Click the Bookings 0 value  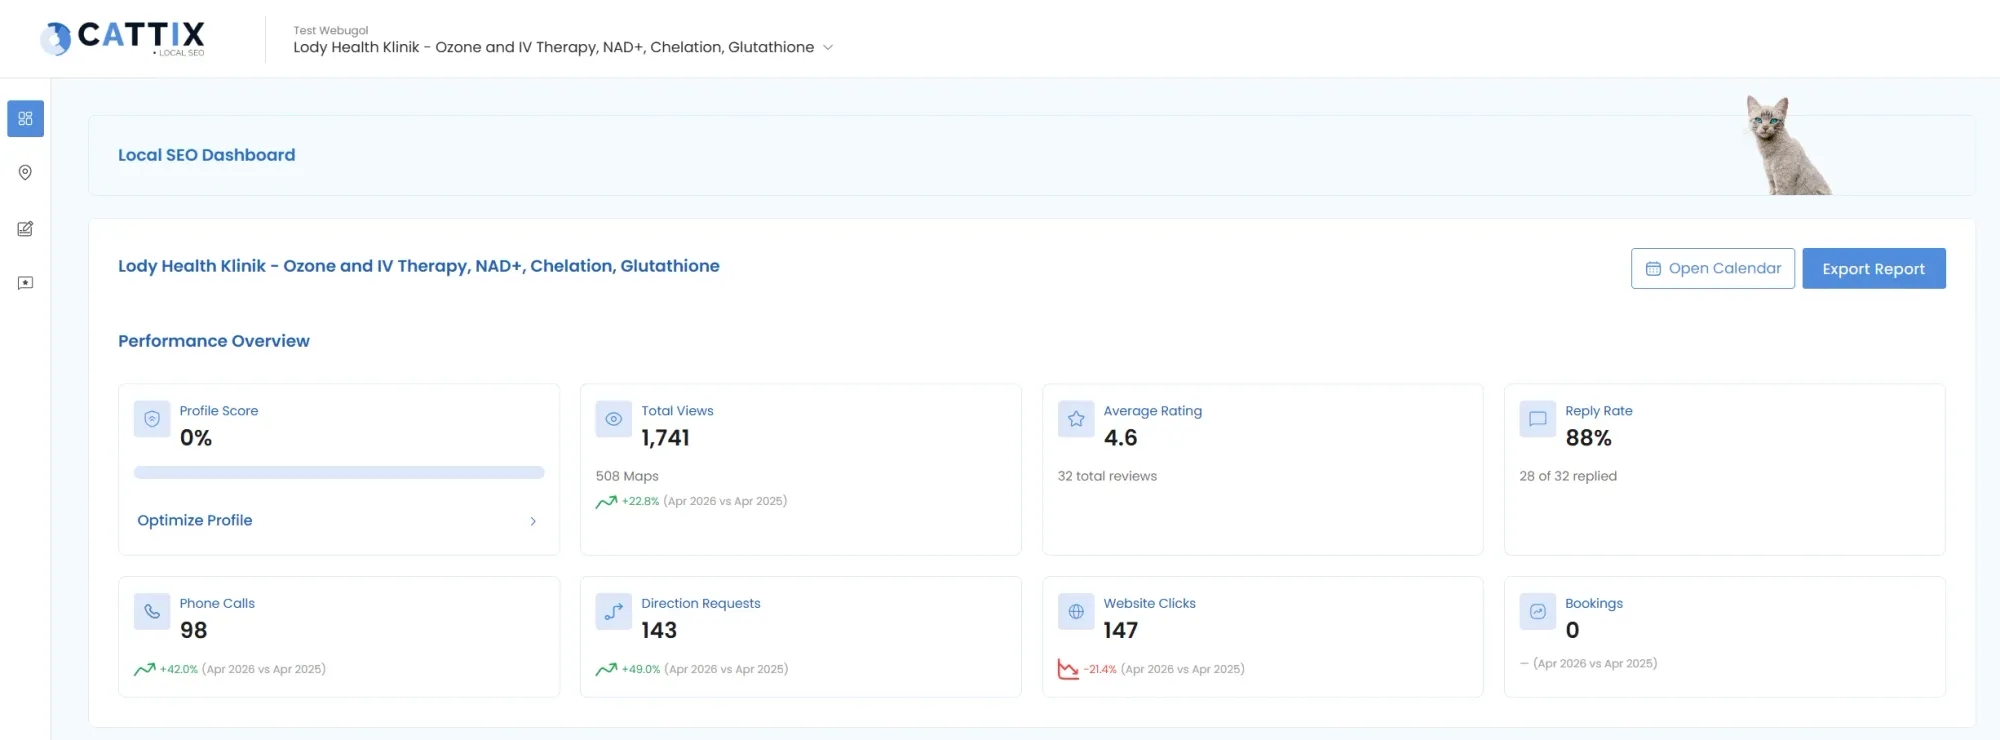[x=1573, y=630]
